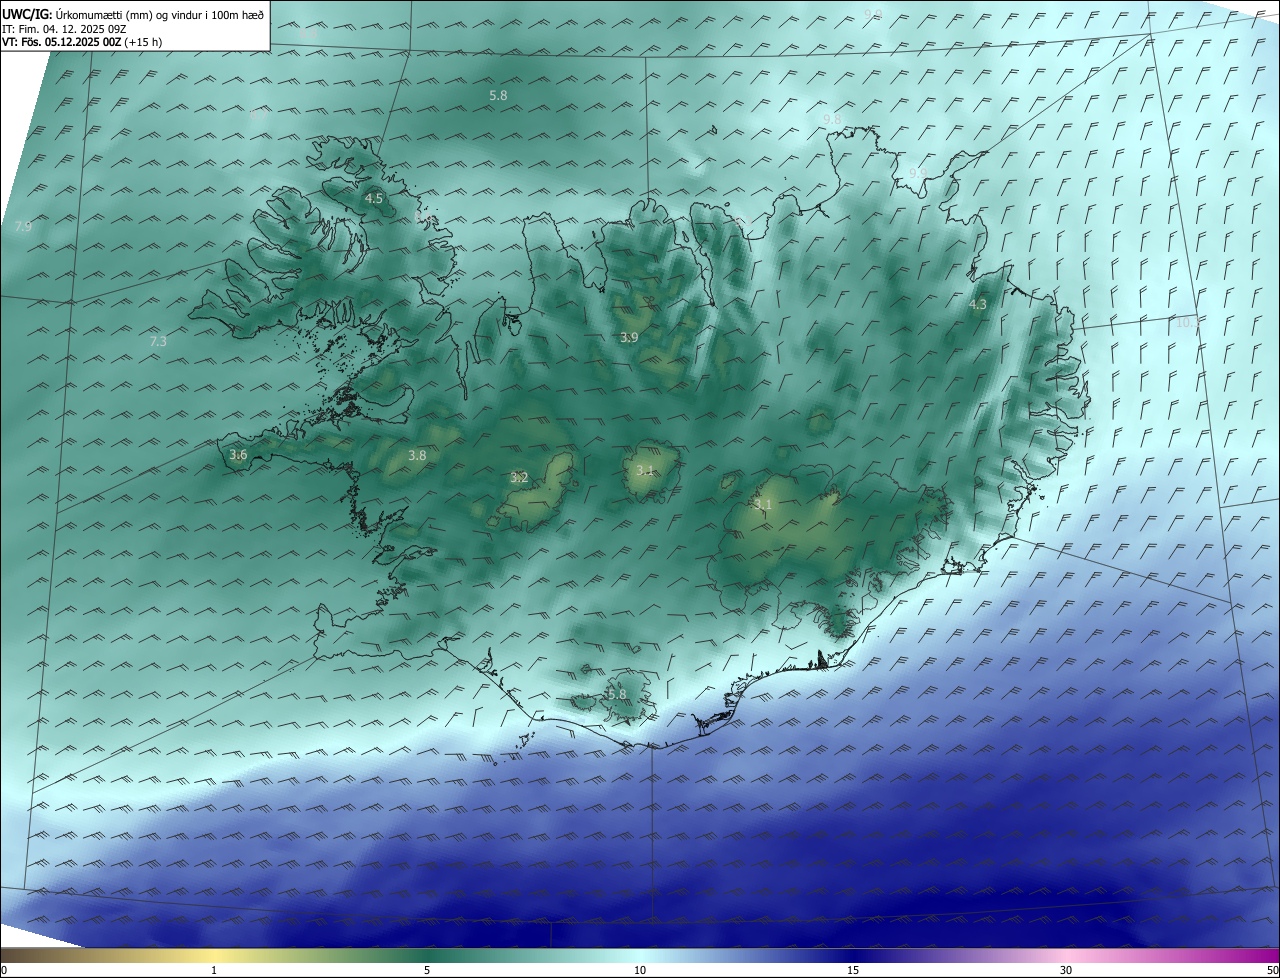Click the 5 tick on the color scale
The width and height of the screenshot is (1280, 978).
(x=427, y=970)
